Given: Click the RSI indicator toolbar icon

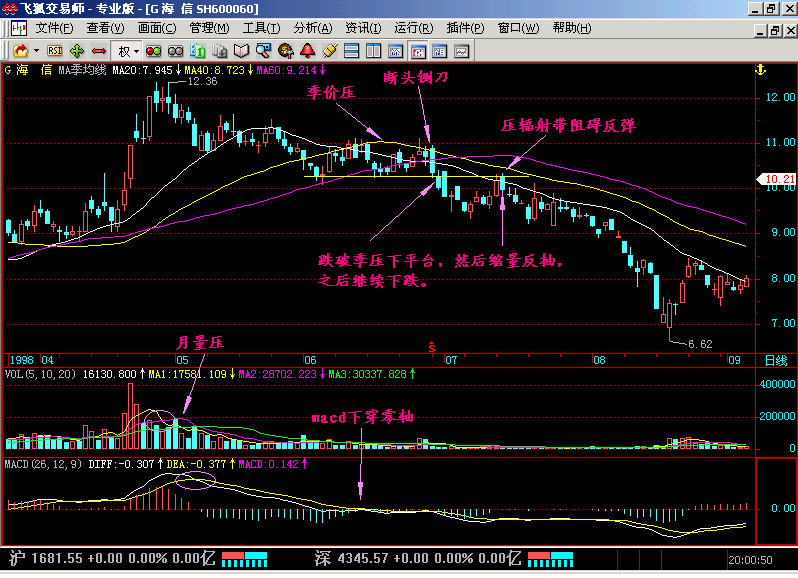Looking at the screenshot, I should [55, 50].
